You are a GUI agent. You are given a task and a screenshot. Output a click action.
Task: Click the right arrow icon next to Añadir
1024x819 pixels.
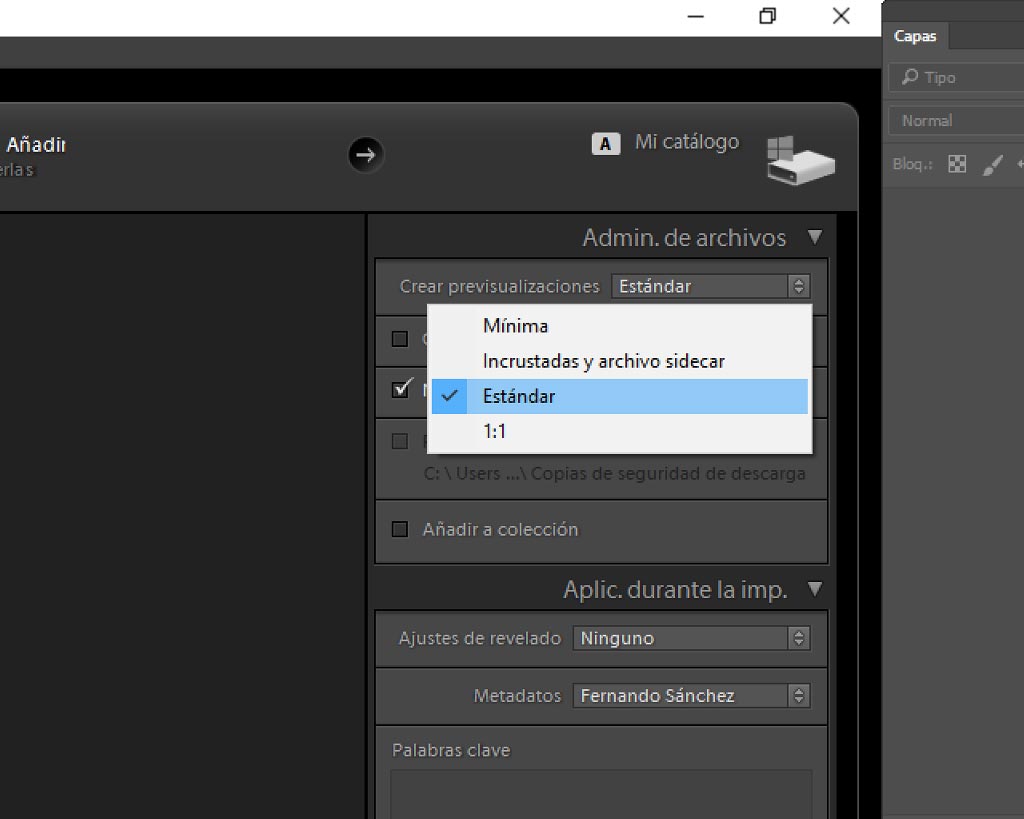point(366,155)
